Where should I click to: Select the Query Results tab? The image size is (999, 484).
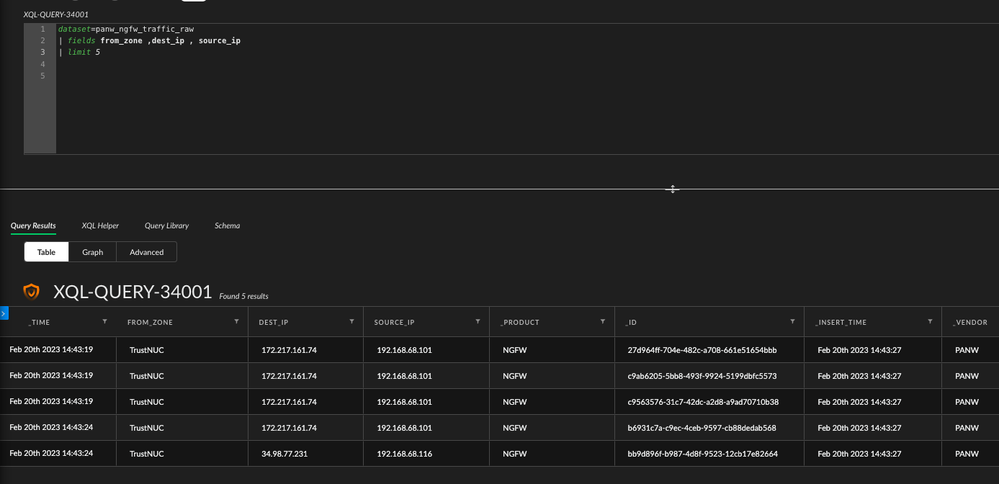pos(33,226)
